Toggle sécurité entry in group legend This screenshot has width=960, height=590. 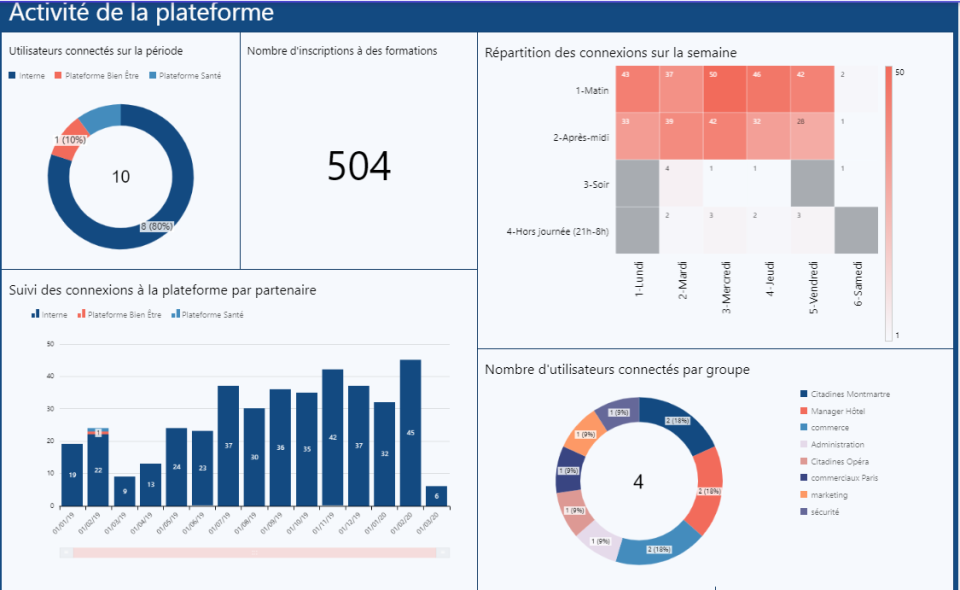(x=820, y=512)
